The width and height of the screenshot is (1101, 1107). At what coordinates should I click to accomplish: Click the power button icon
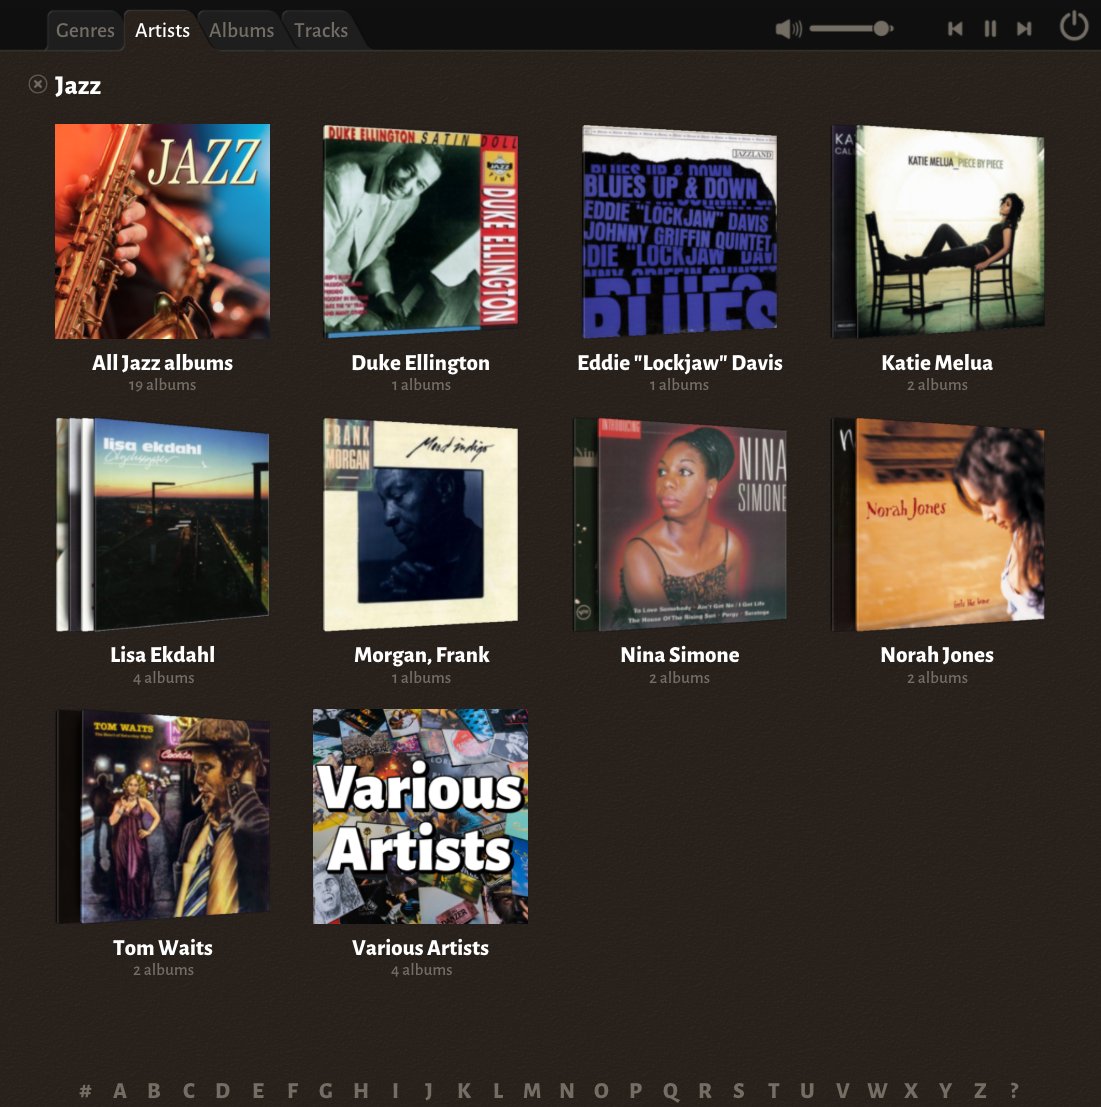tap(1073, 26)
